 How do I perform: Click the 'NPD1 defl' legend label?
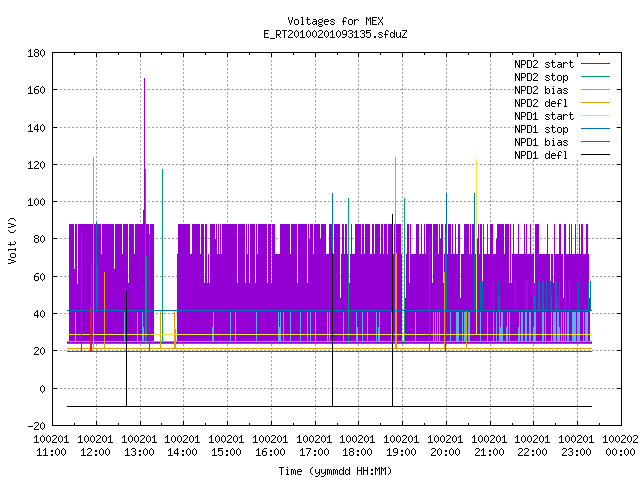(541, 156)
